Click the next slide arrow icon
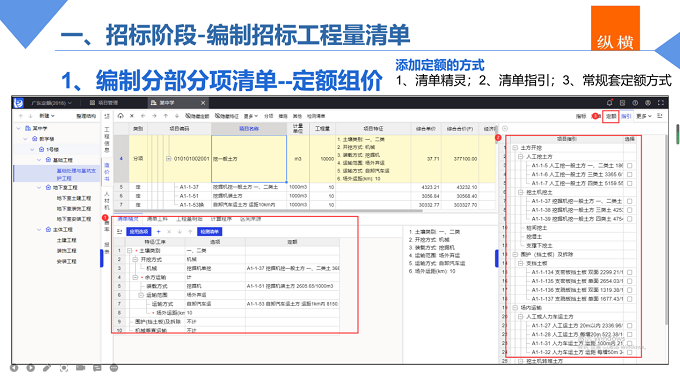 click(30, 368)
